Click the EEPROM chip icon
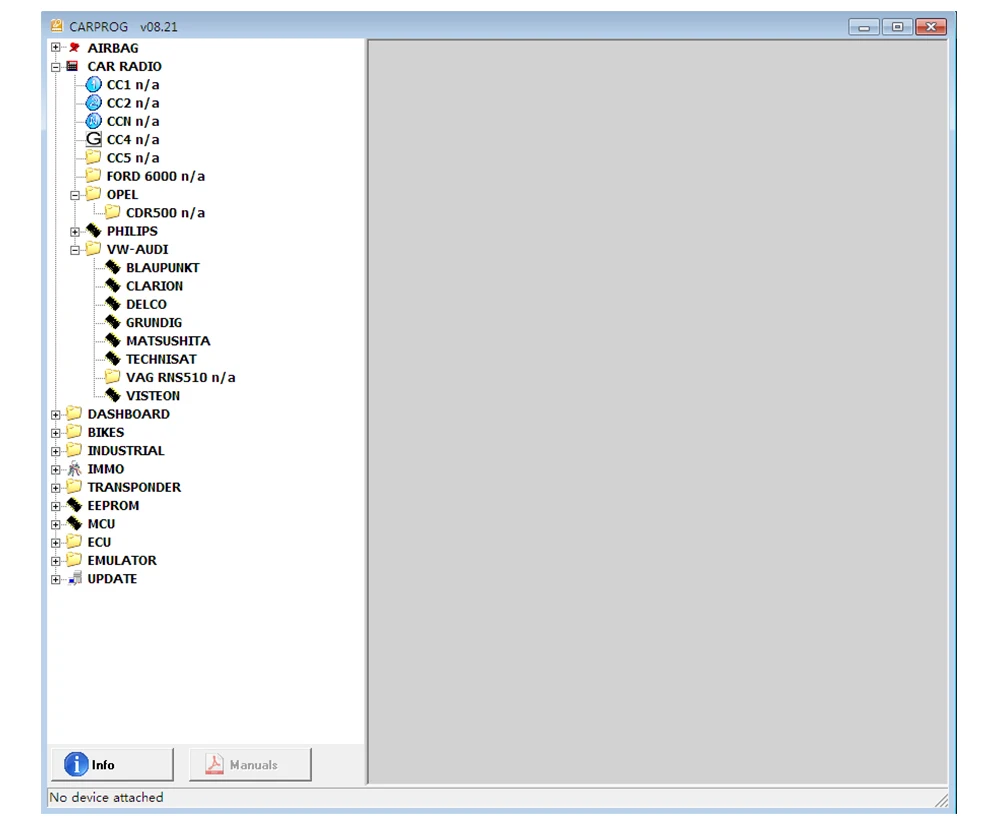The width and height of the screenshot is (1000, 823). click(75, 505)
